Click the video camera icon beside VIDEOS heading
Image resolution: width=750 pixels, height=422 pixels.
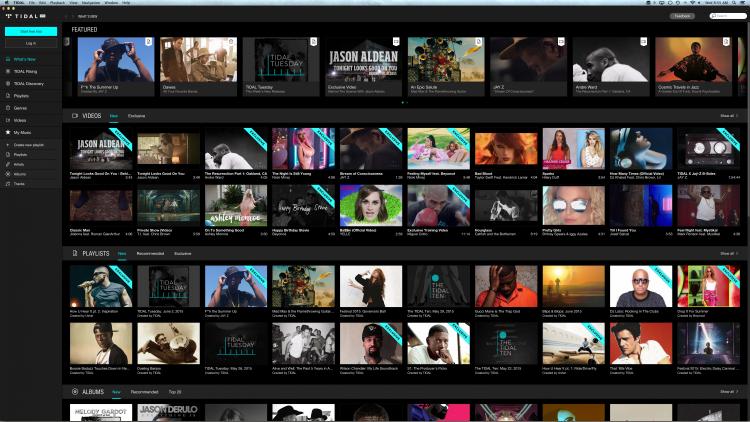click(x=75, y=116)
